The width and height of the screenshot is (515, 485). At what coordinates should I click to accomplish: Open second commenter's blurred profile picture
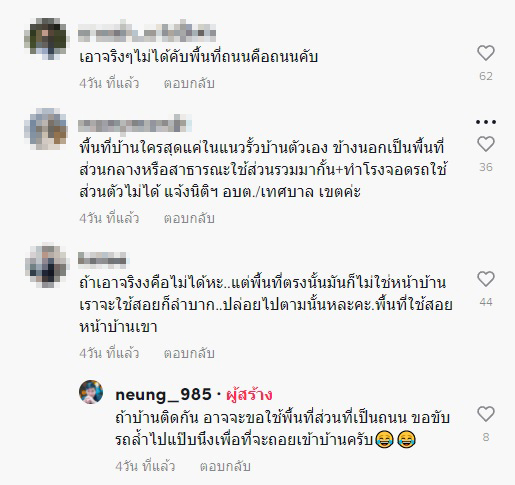tap(46, 129)
